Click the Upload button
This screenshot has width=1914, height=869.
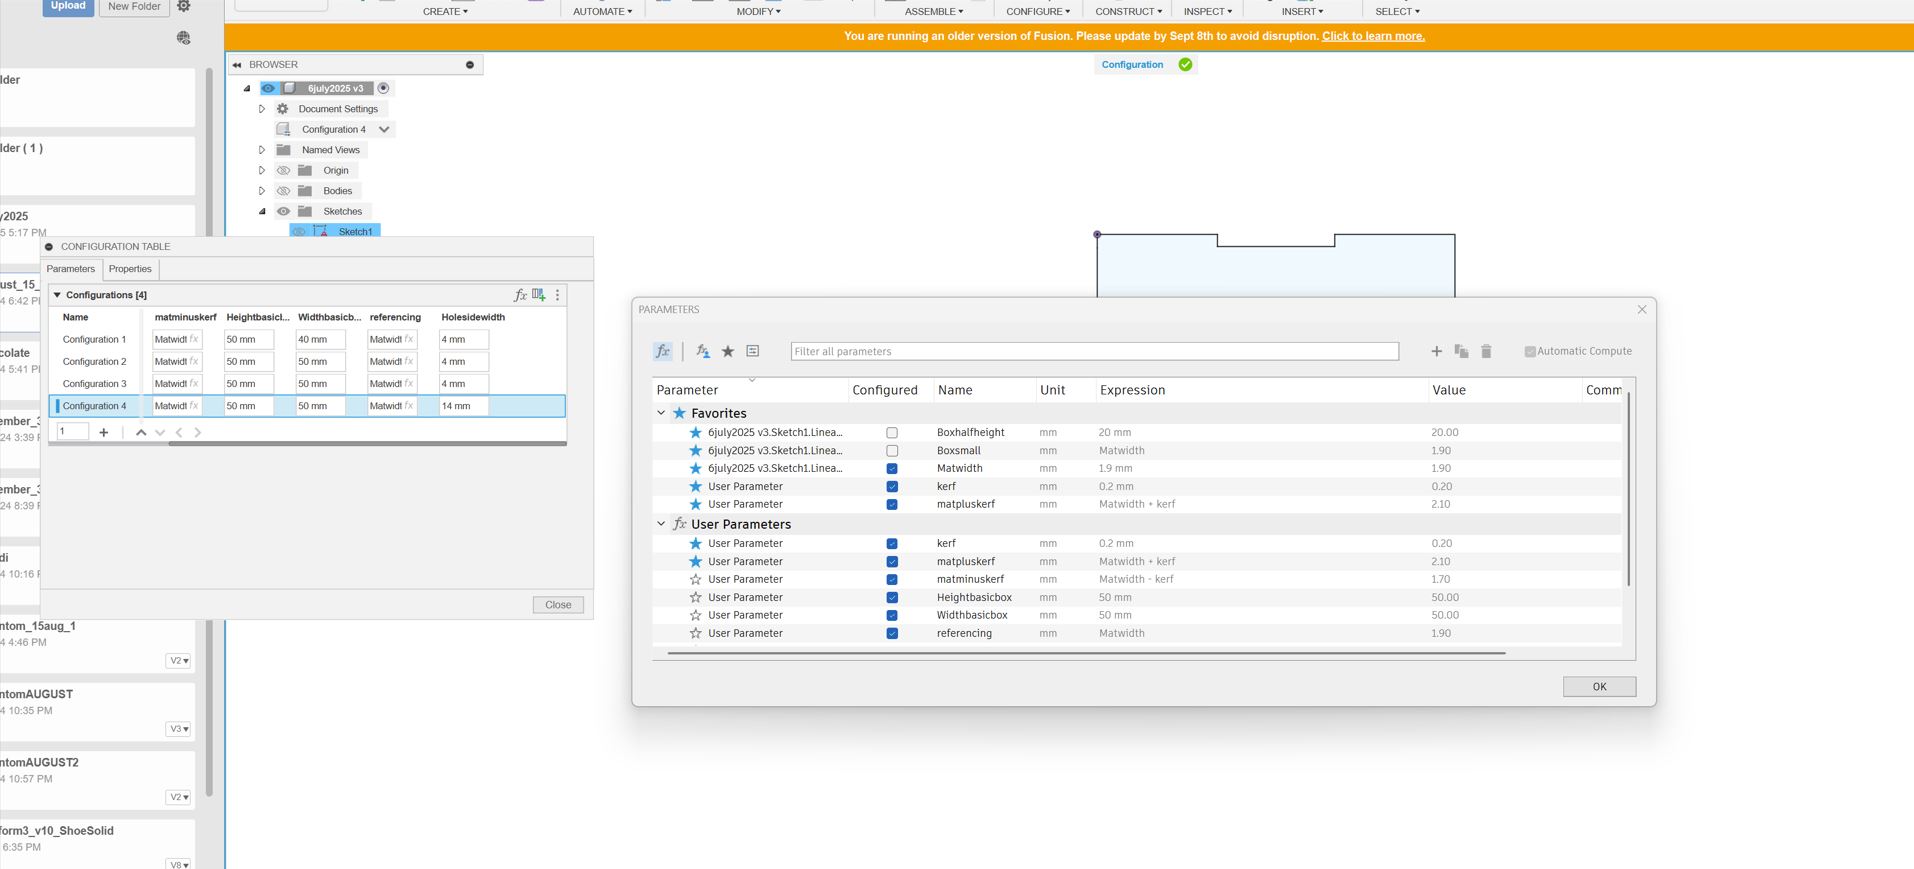coord(68,6)
